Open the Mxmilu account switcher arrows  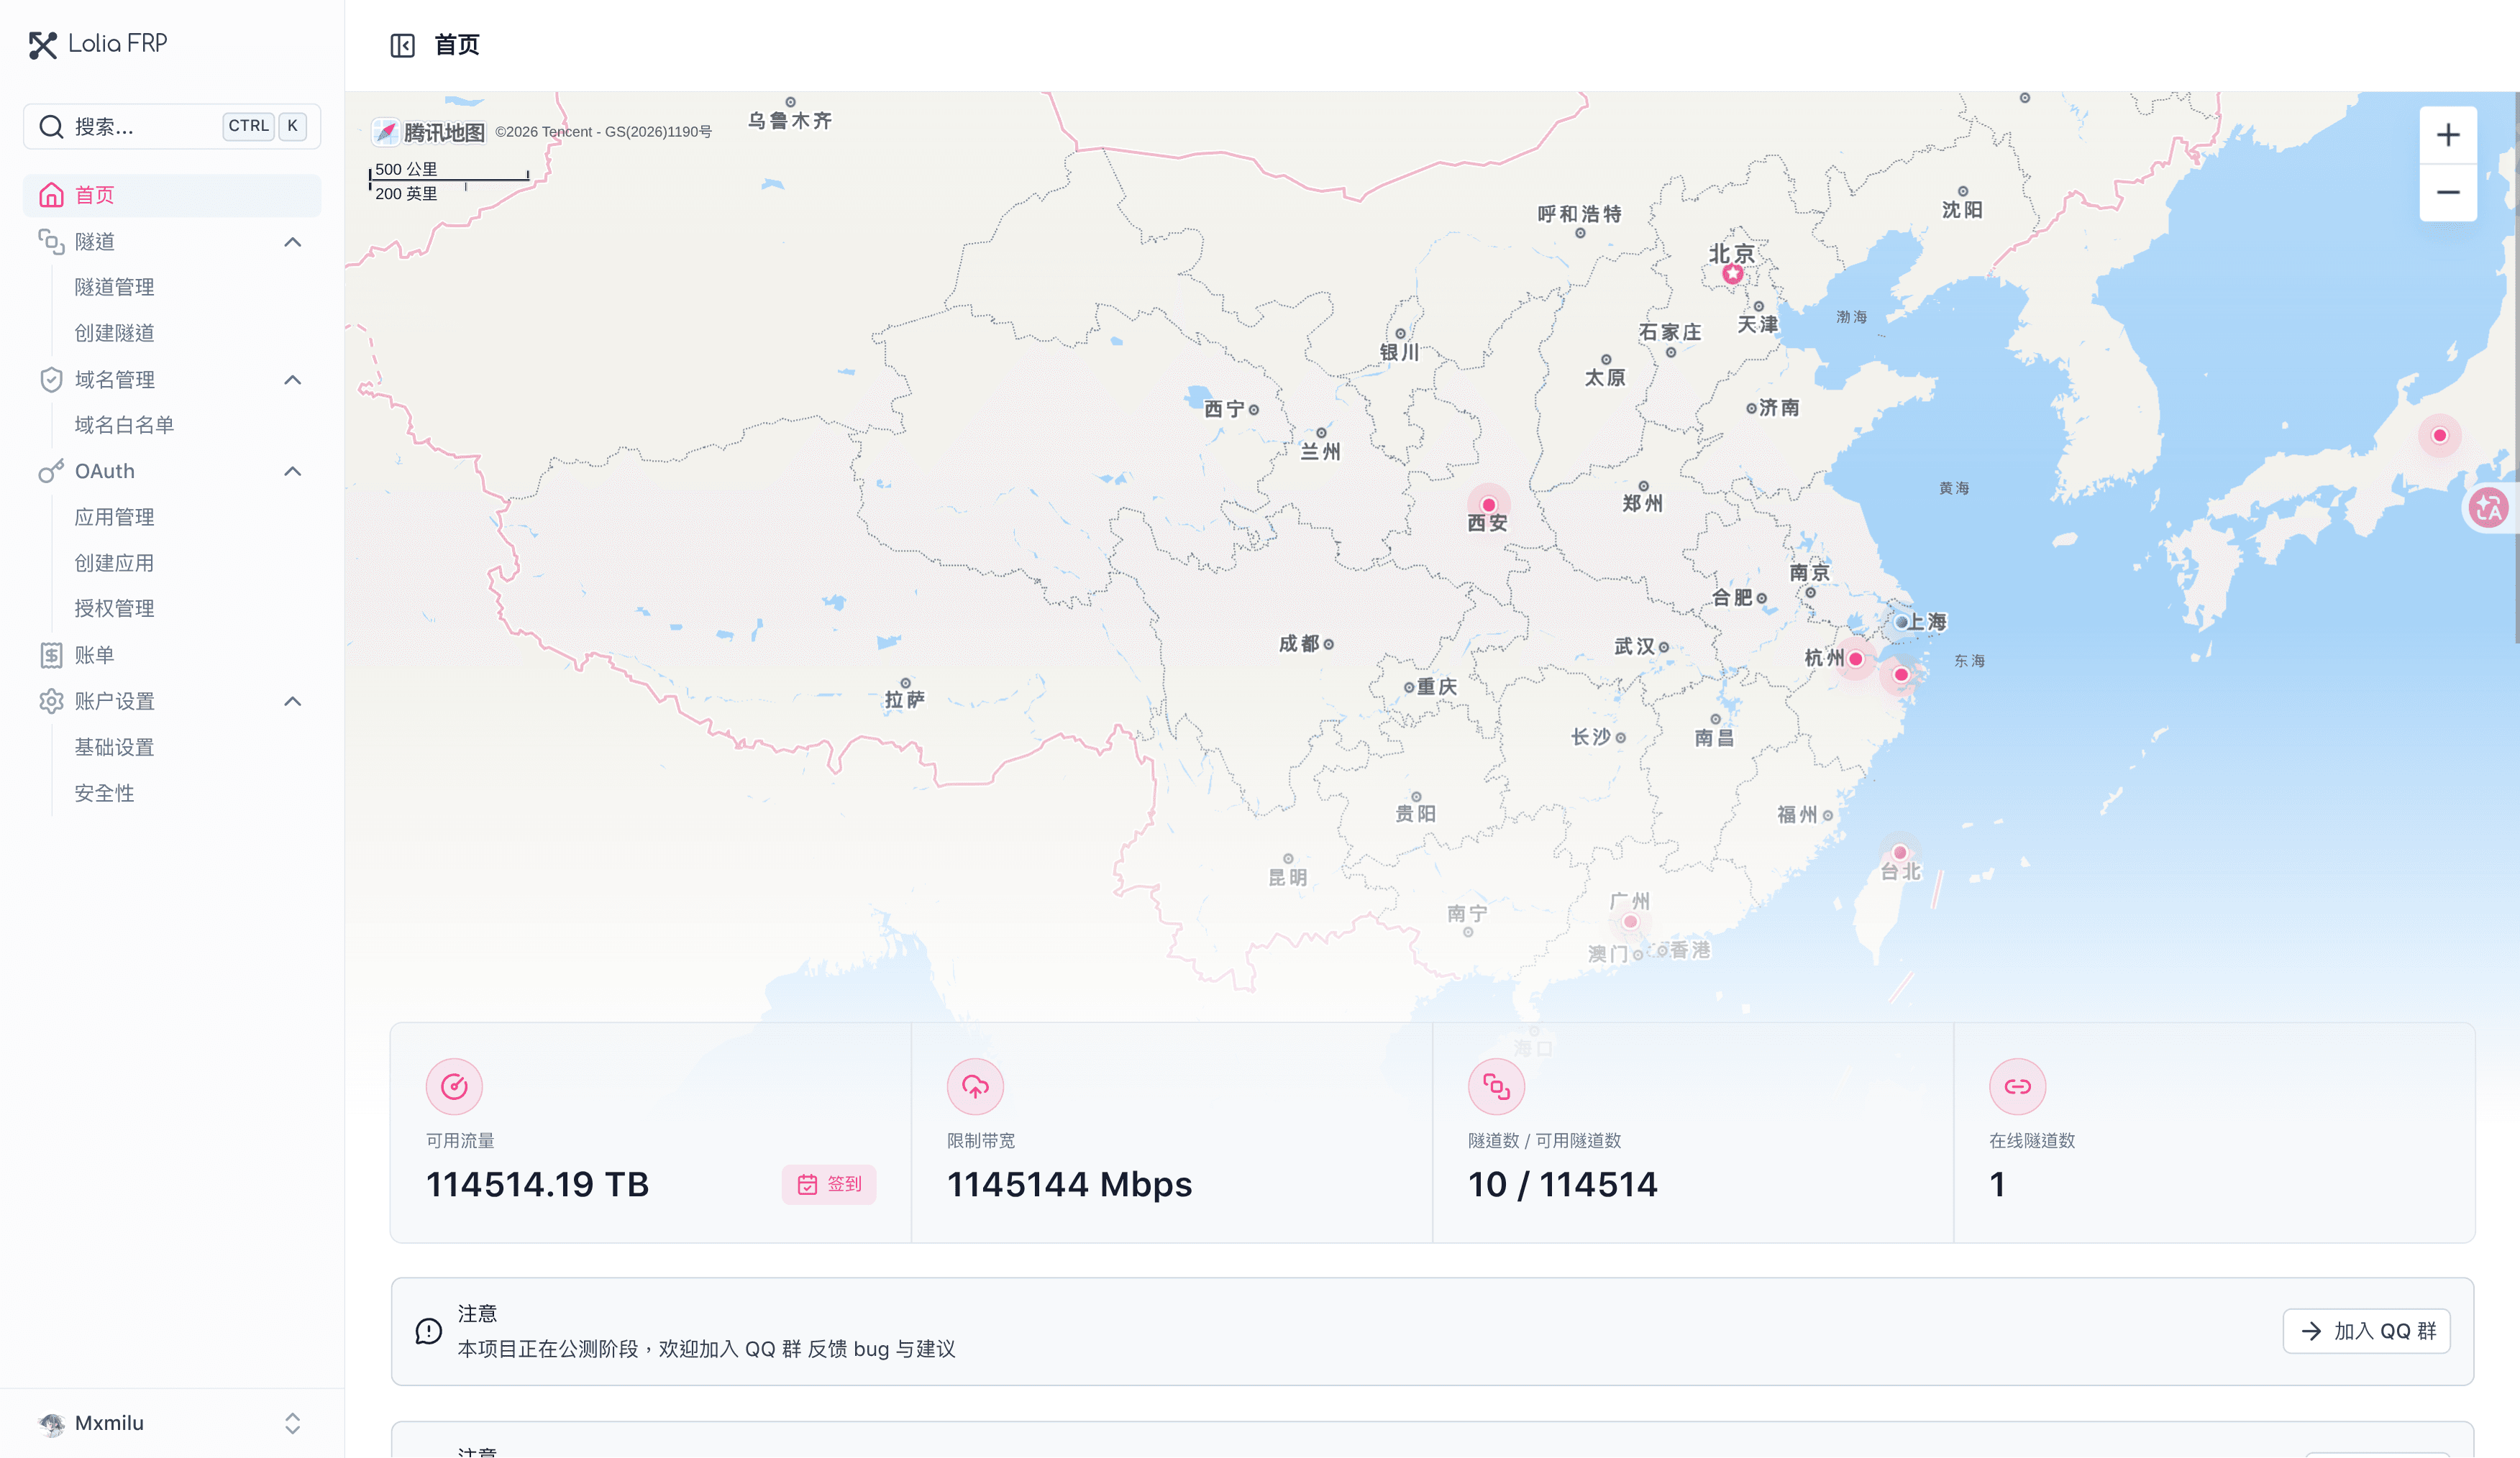point(292,1423)
